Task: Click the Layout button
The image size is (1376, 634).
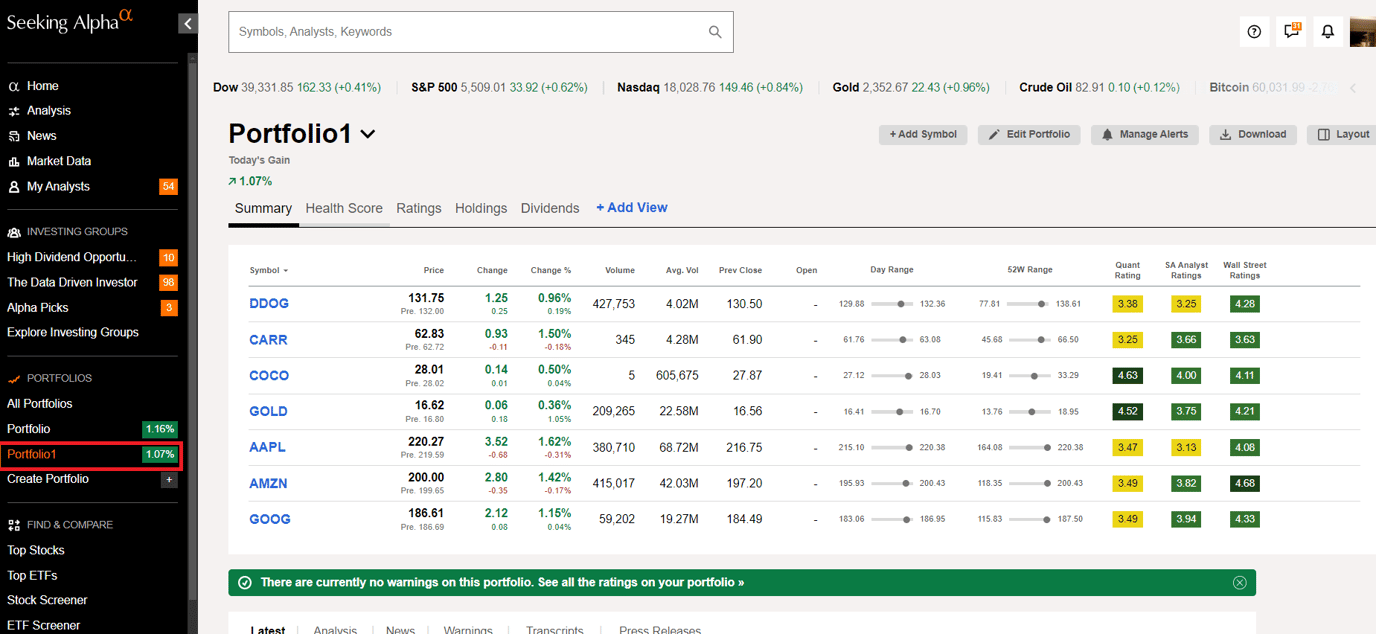Action: 1342,134
